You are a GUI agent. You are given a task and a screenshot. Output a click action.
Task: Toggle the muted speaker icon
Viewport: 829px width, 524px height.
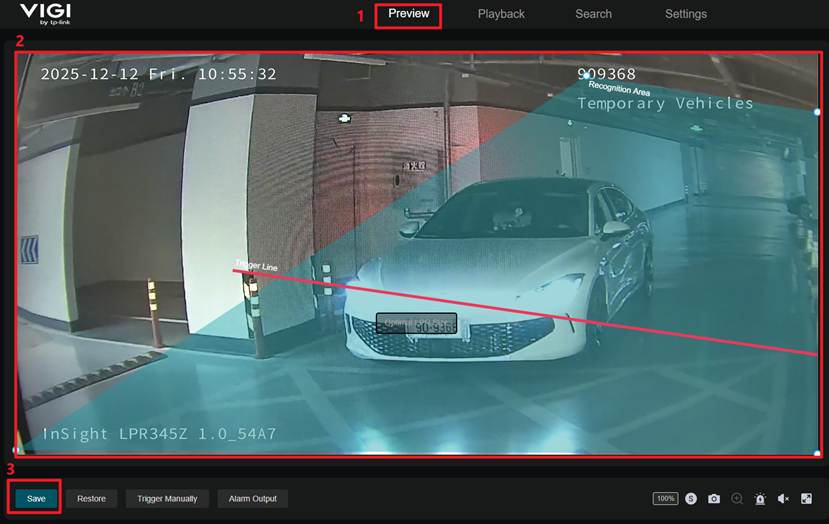coord(784,499)
